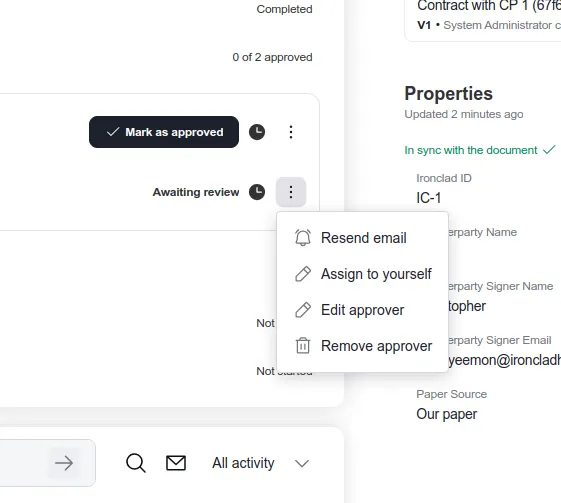Click the pencil icon beside Edit approver
The width and height of the screenshot is (561, 503).
click(303, 310)
